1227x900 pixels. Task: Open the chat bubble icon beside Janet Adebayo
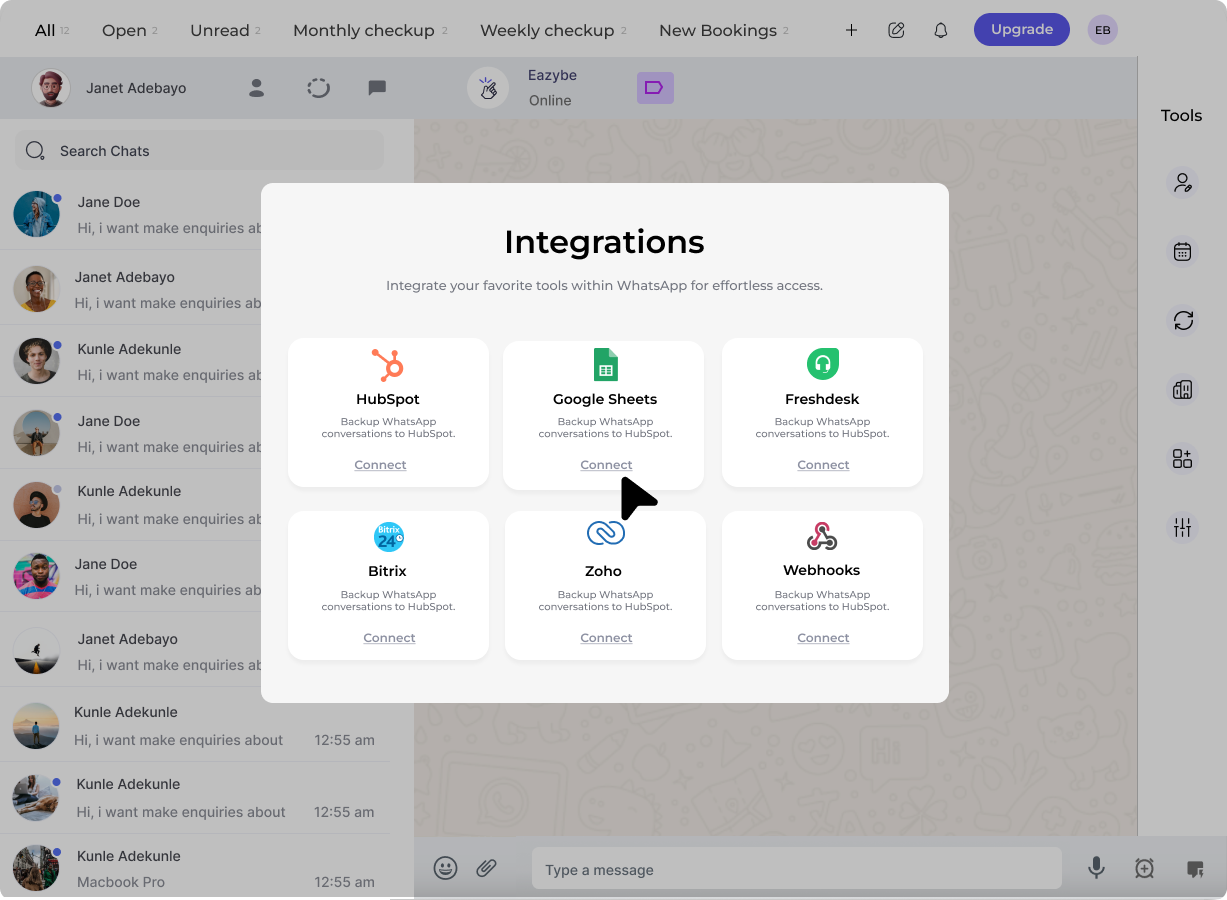pos(377,88)
